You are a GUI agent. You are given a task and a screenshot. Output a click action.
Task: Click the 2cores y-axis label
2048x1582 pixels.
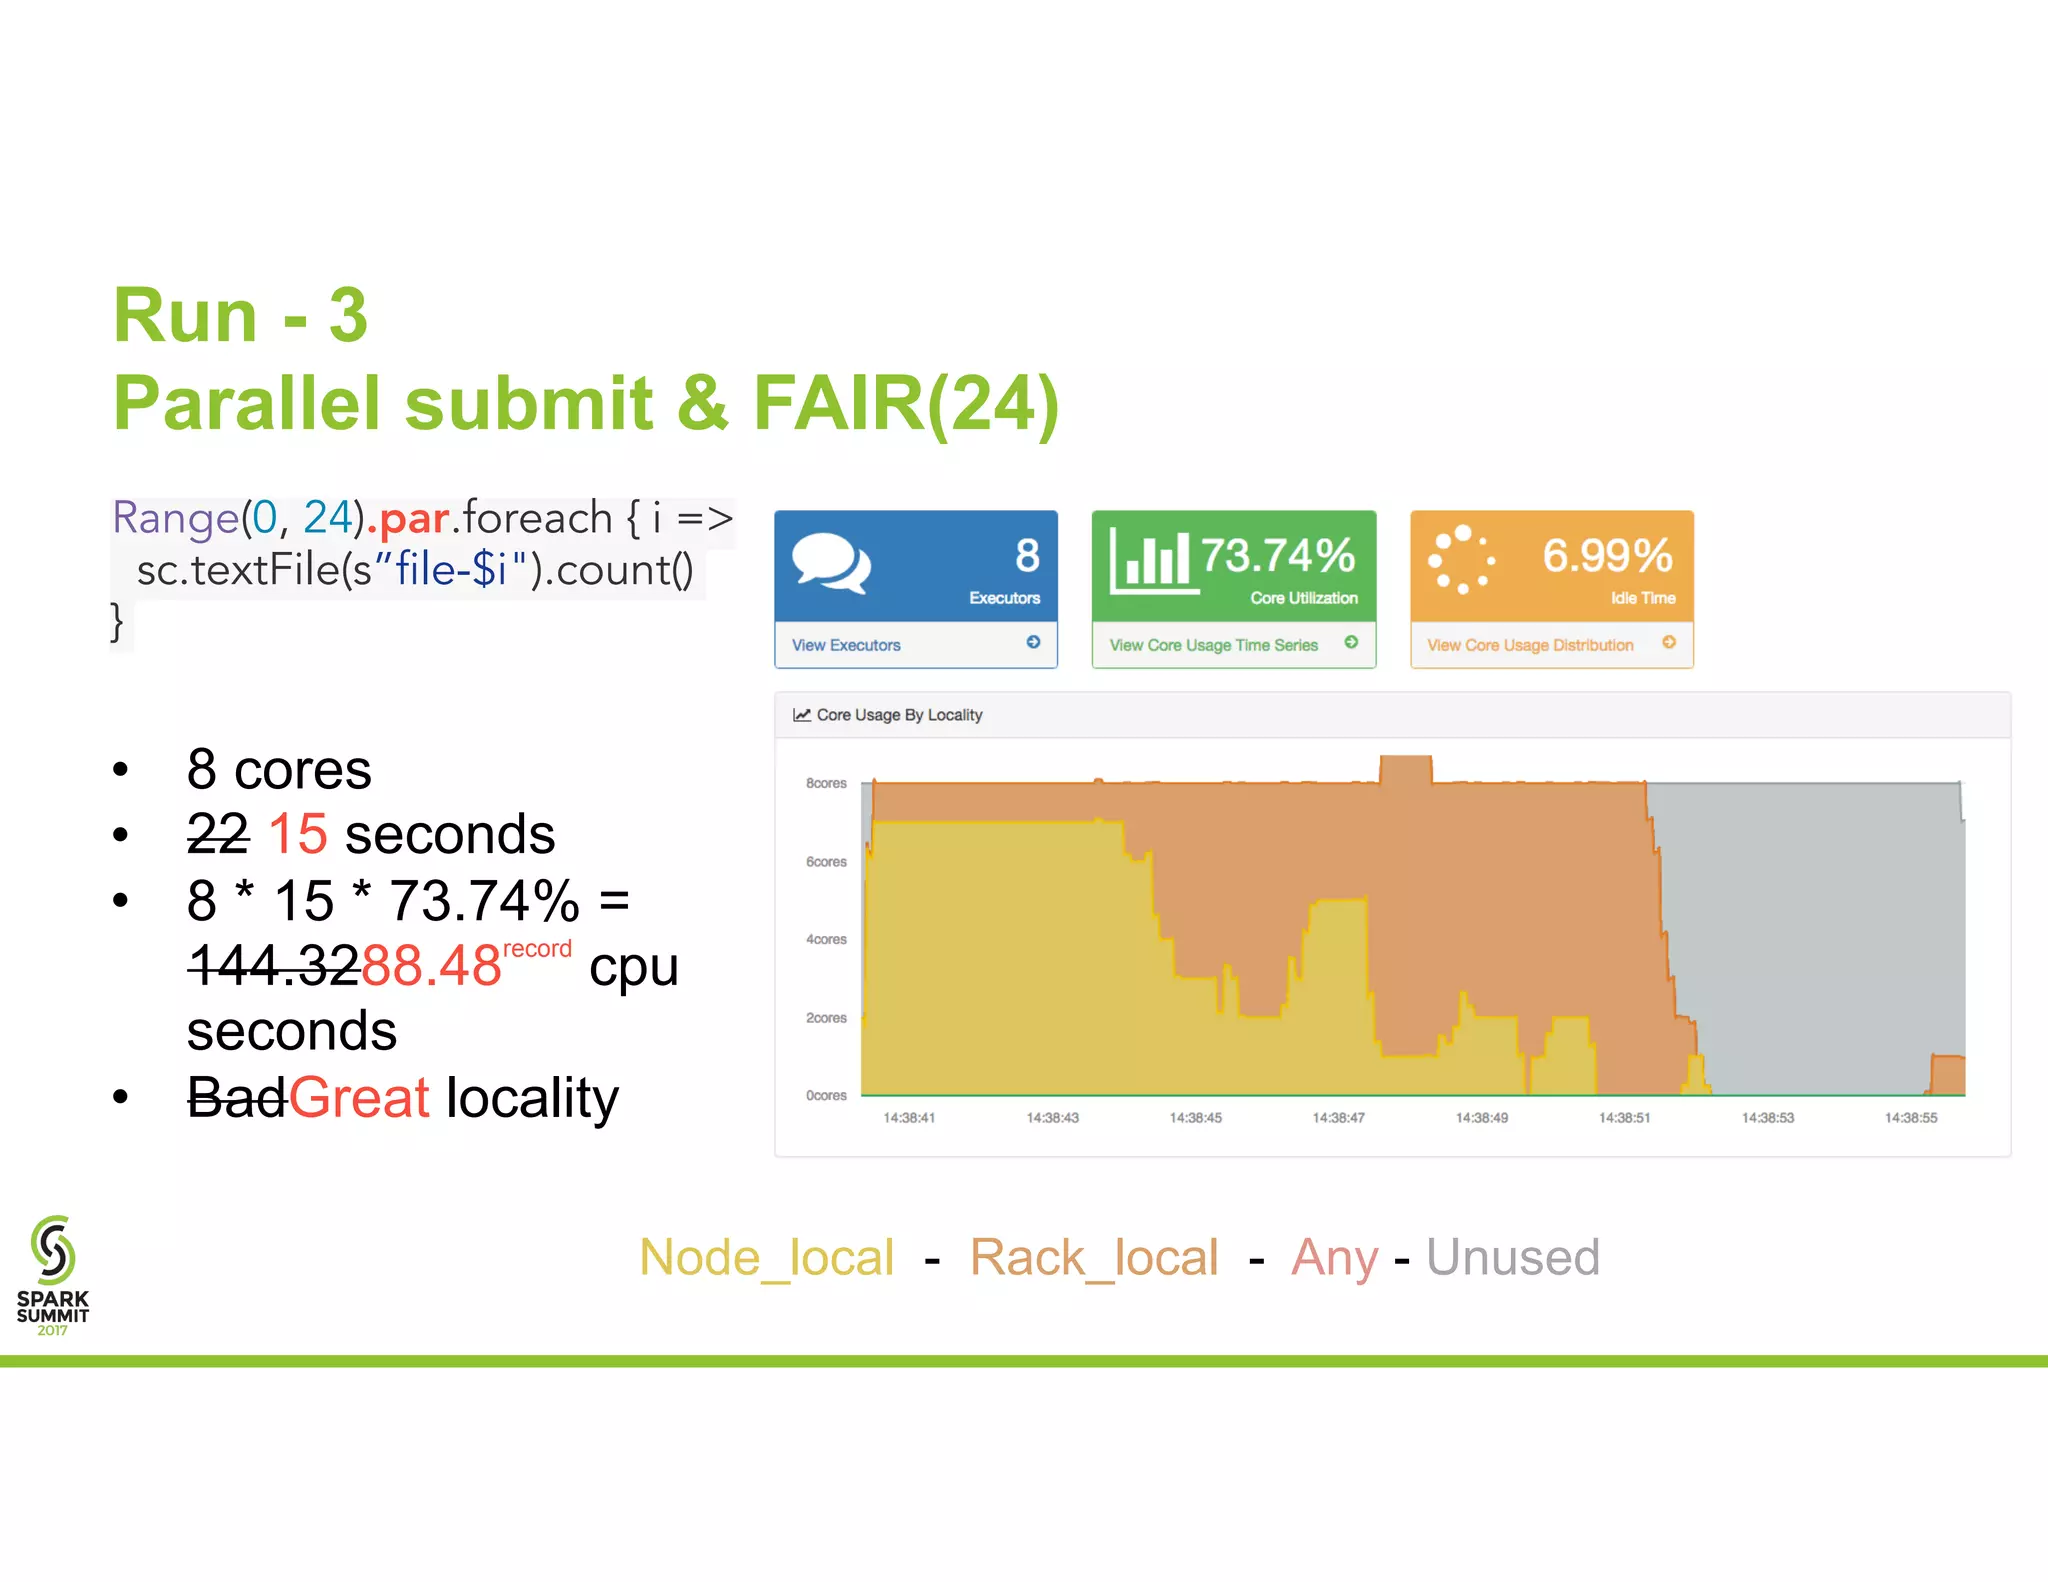coord(826,1018)
